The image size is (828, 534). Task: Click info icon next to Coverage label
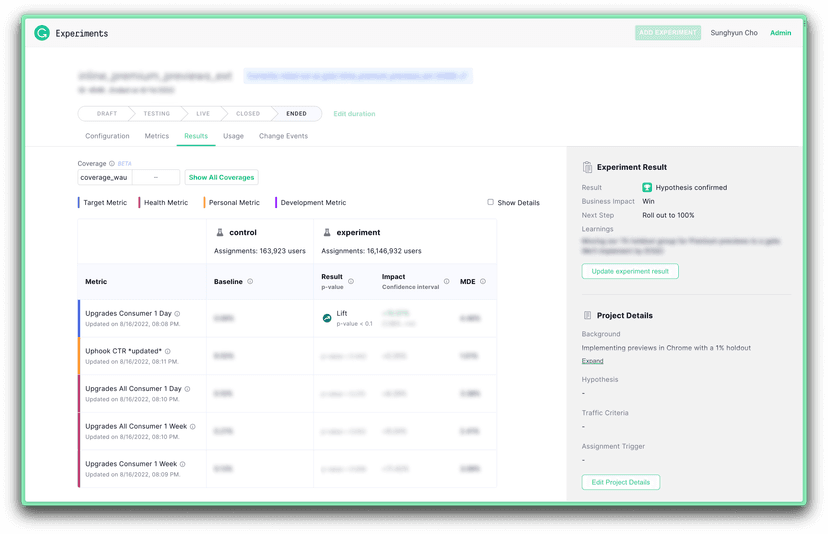pyautogui.click(x=111, y=163)
